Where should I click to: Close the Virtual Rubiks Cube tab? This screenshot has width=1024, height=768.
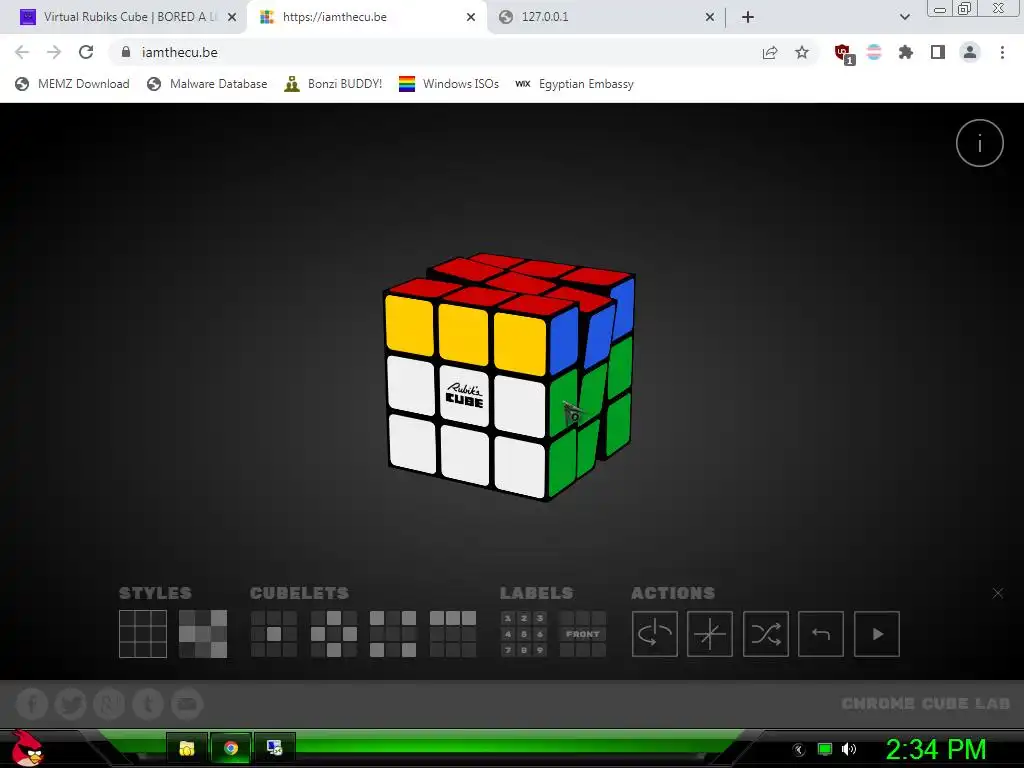click(232, 17)
